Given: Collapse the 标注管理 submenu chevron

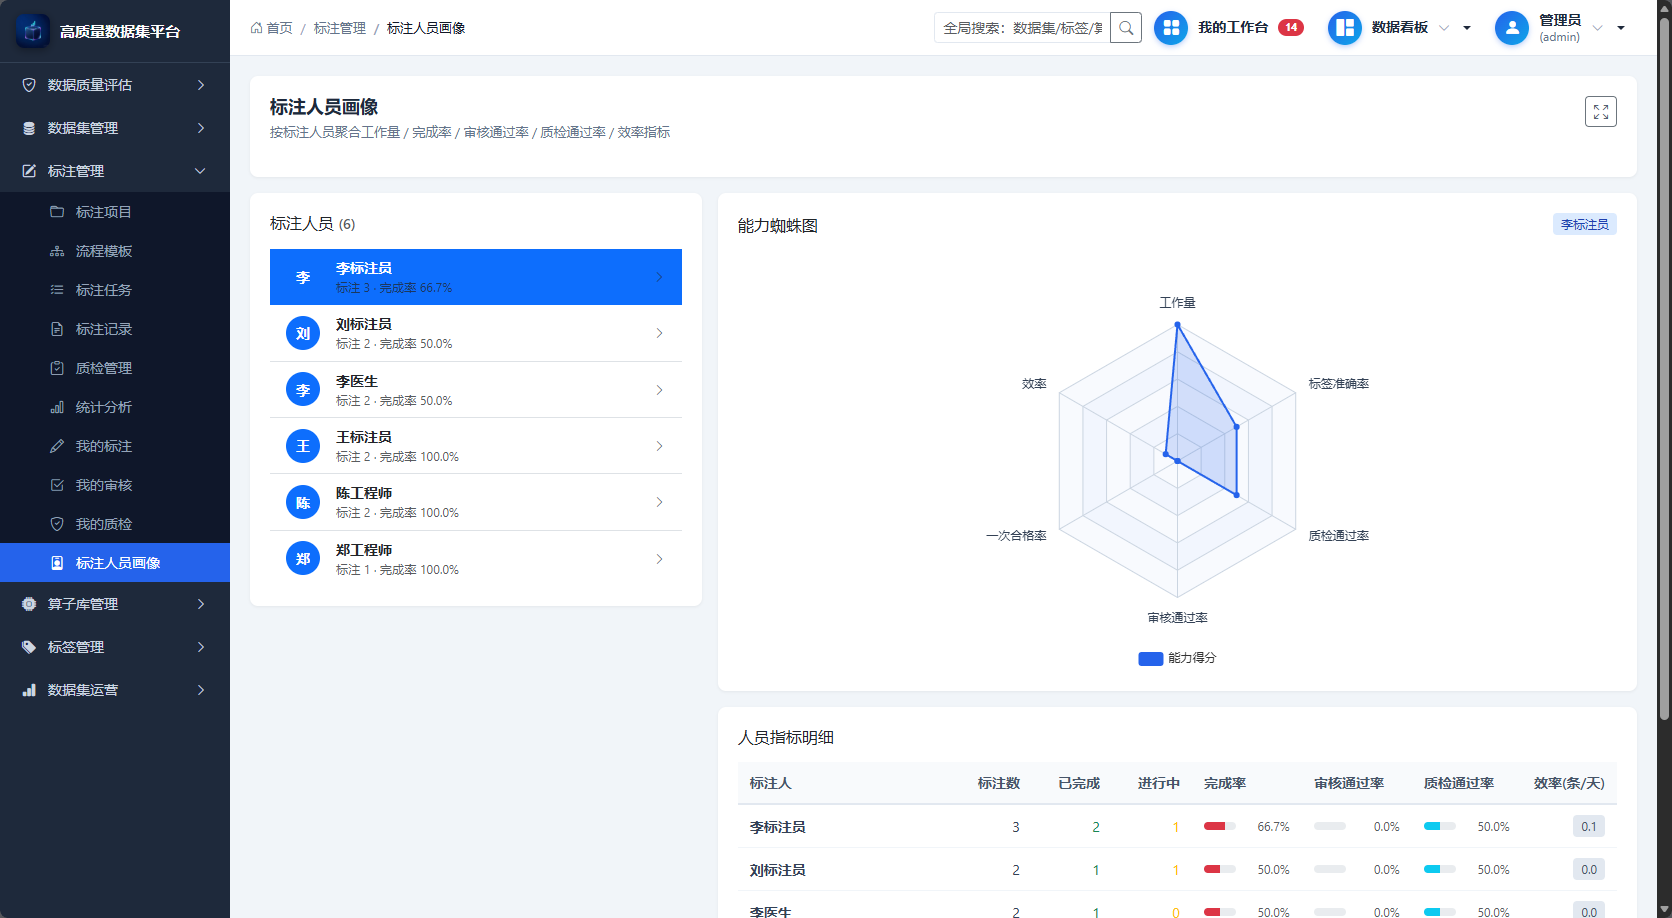Looking at the screenshot, I should tap(201, 171).
